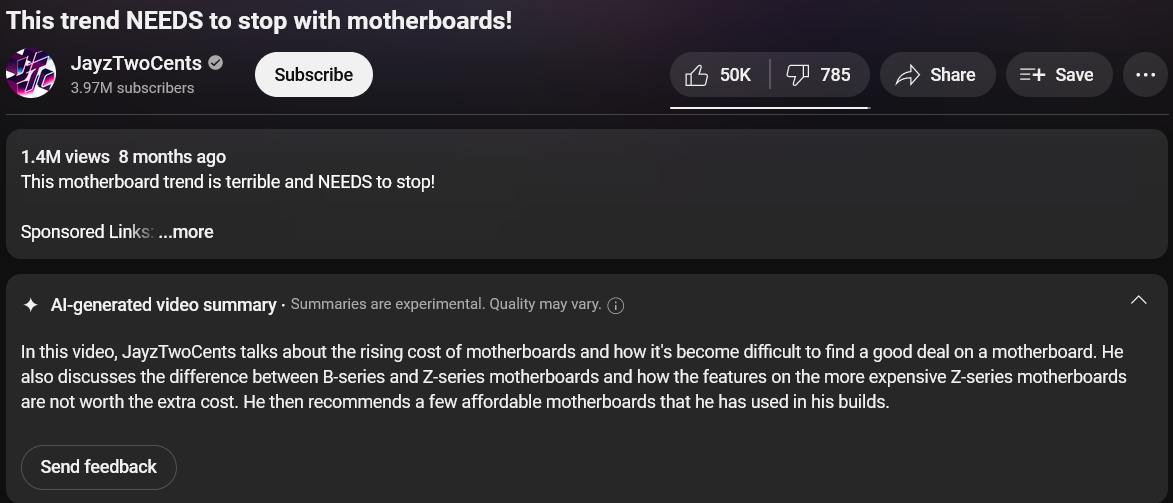The height and width of the screenshot is (503, 1173).
Task: Open the JayzTwoCents channel avatar
Action: coord(31,73)
